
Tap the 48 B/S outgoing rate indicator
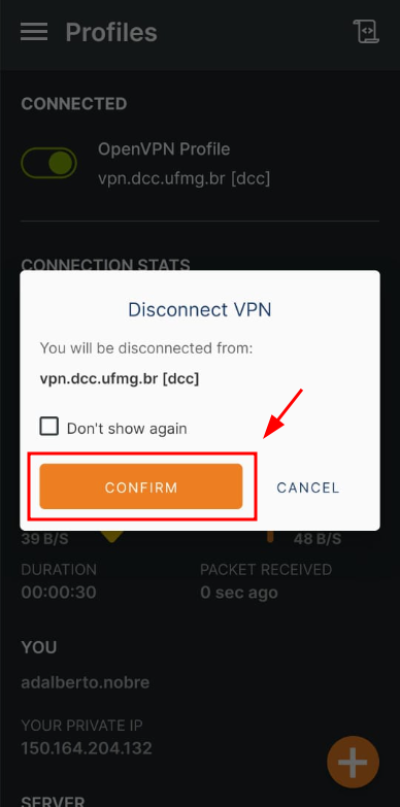[x=318, y=539]
